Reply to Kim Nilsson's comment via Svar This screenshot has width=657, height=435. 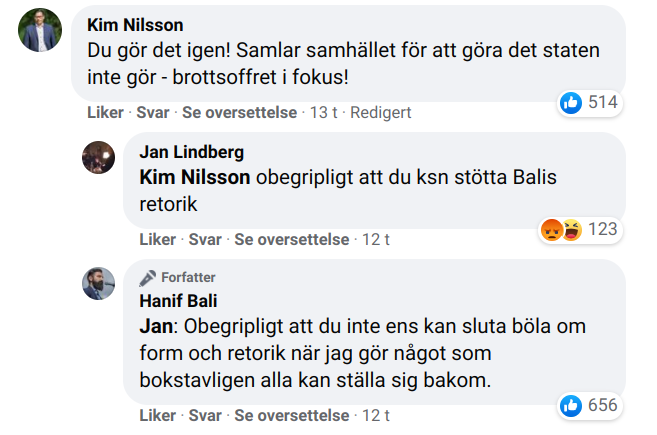(x=153, y=113)
